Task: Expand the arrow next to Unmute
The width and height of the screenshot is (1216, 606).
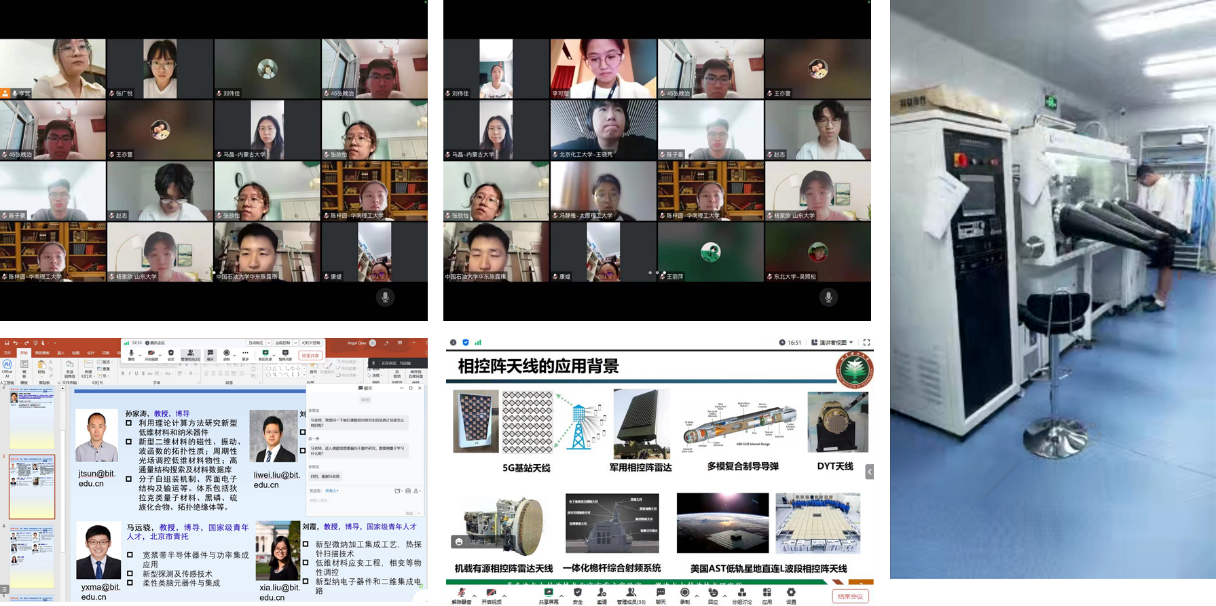Action: point(474,593)
